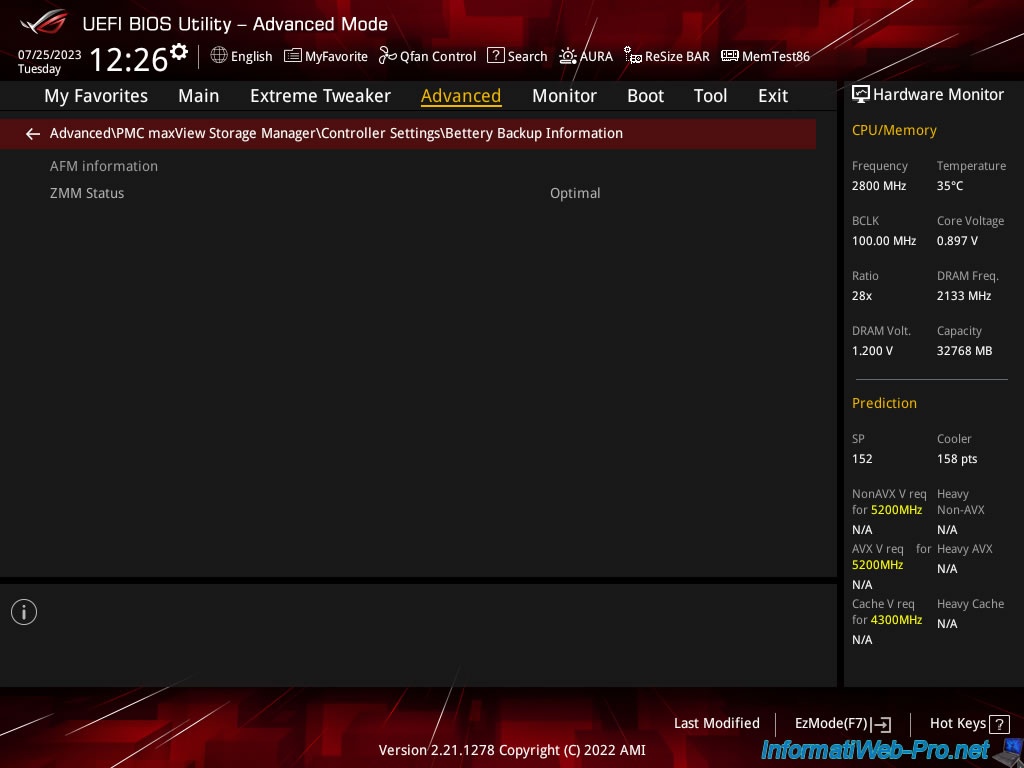The width and height of the screenshot is (1024, 768).
Task: Open the Extreme Tweaker tab
Action: click(320, 96)
